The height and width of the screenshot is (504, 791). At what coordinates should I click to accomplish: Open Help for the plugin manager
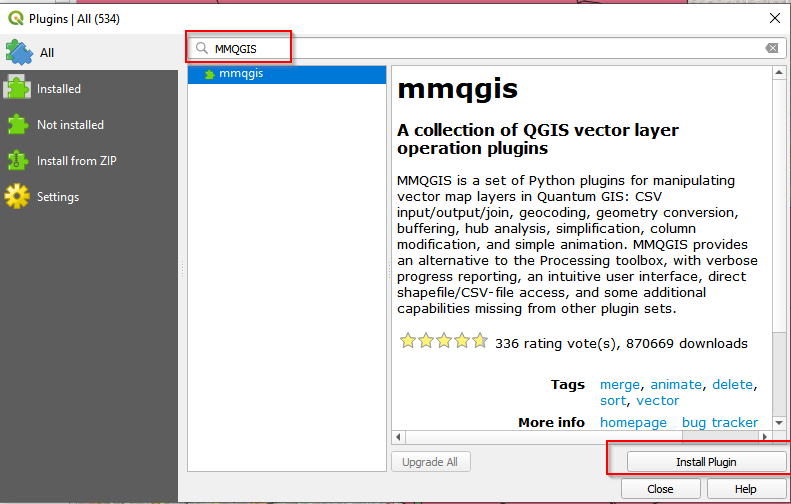745,489
